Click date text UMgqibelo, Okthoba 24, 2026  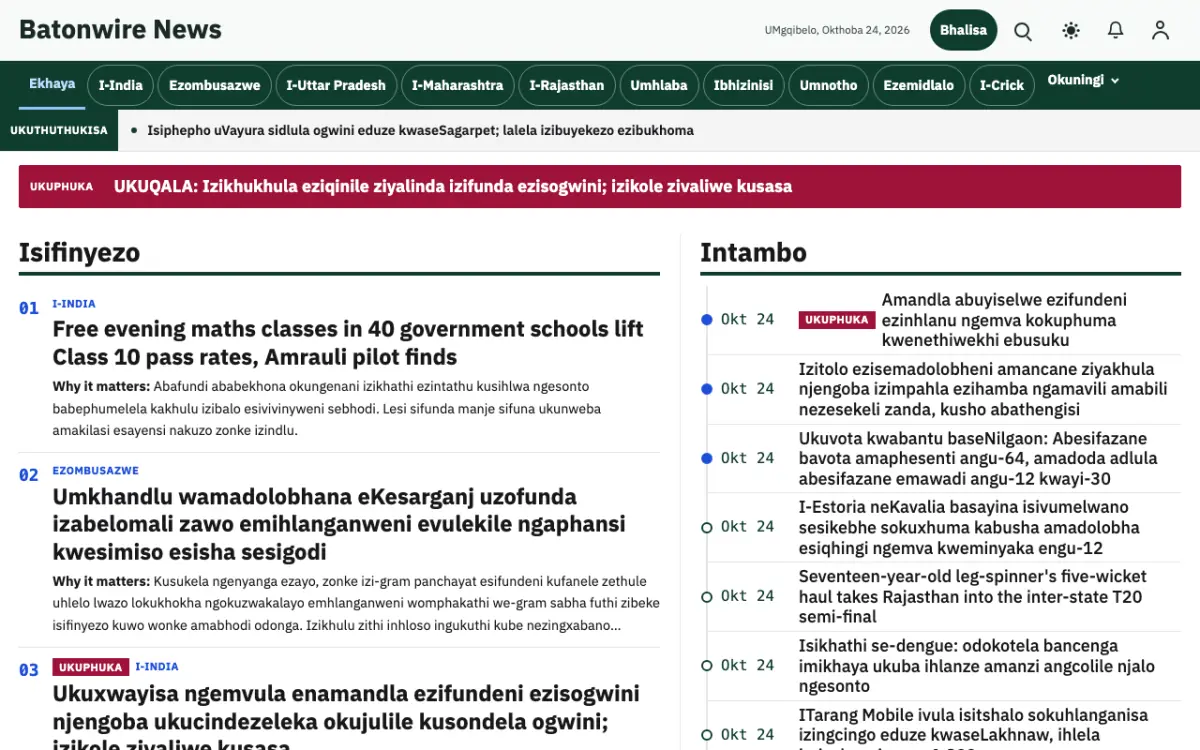(x=837, y=30)
